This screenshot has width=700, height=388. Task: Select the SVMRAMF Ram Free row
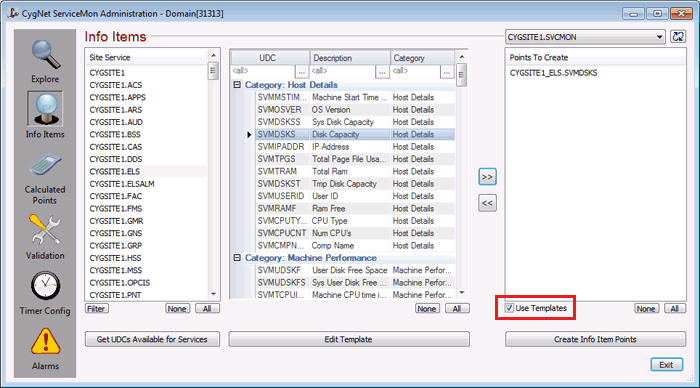(x=355, y=209)
